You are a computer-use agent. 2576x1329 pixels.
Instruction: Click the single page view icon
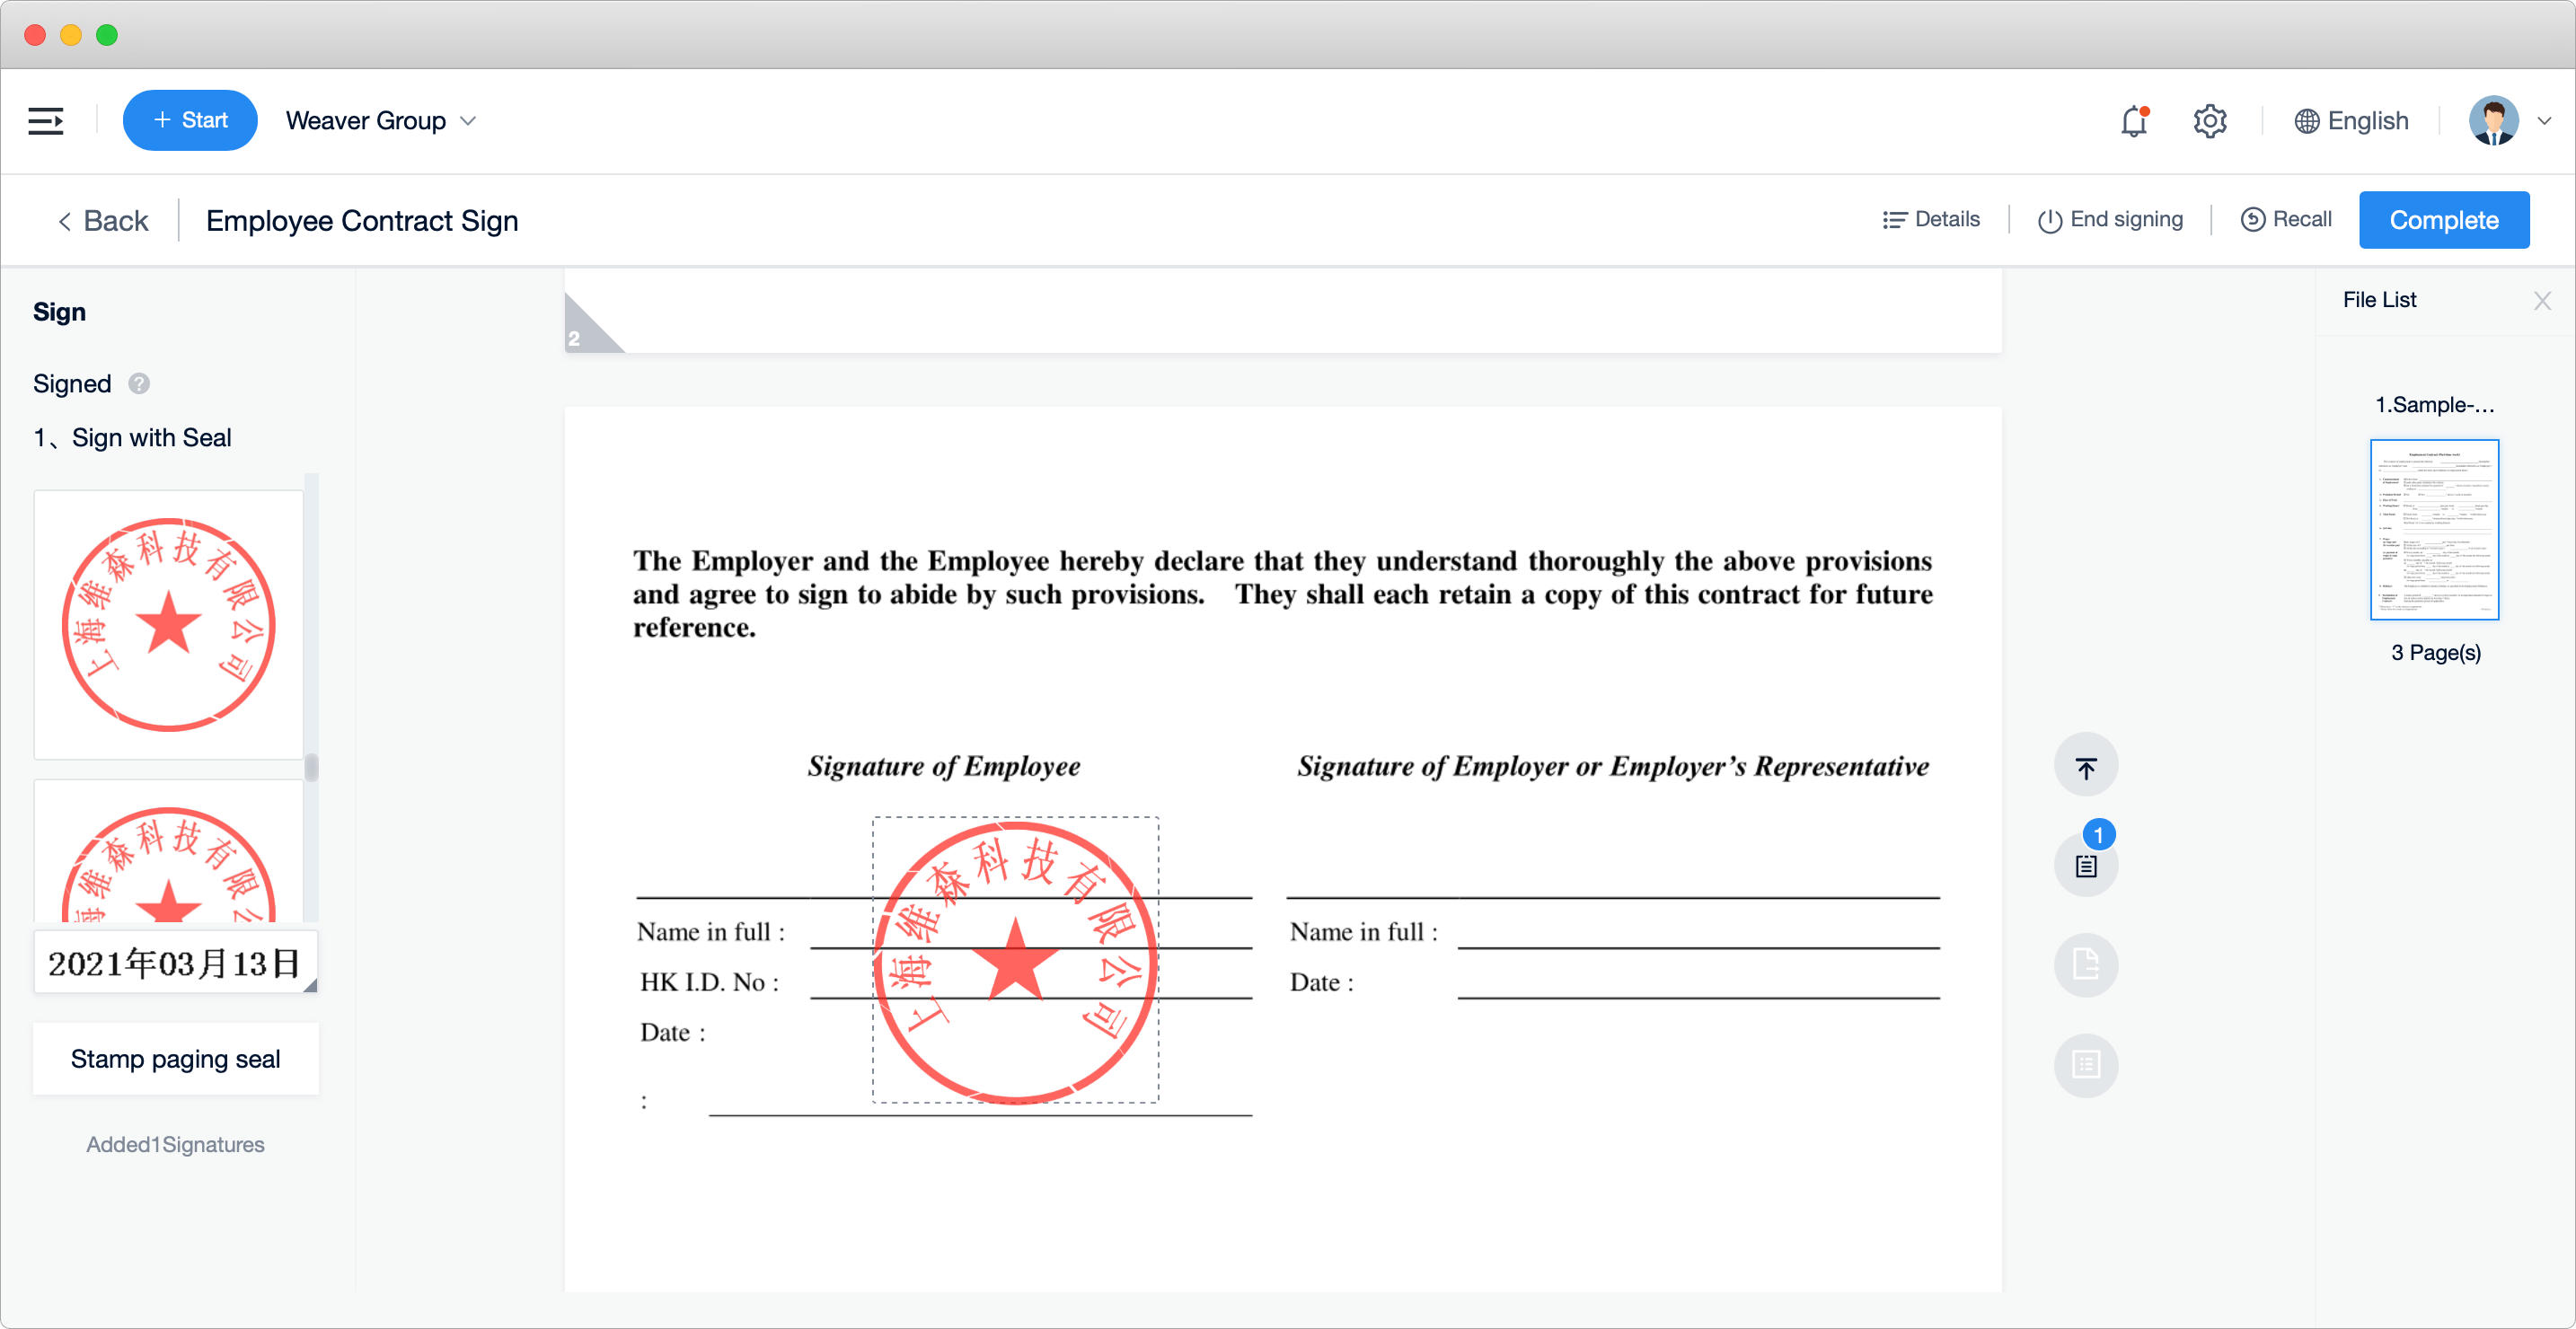[x=2085, y=964]
